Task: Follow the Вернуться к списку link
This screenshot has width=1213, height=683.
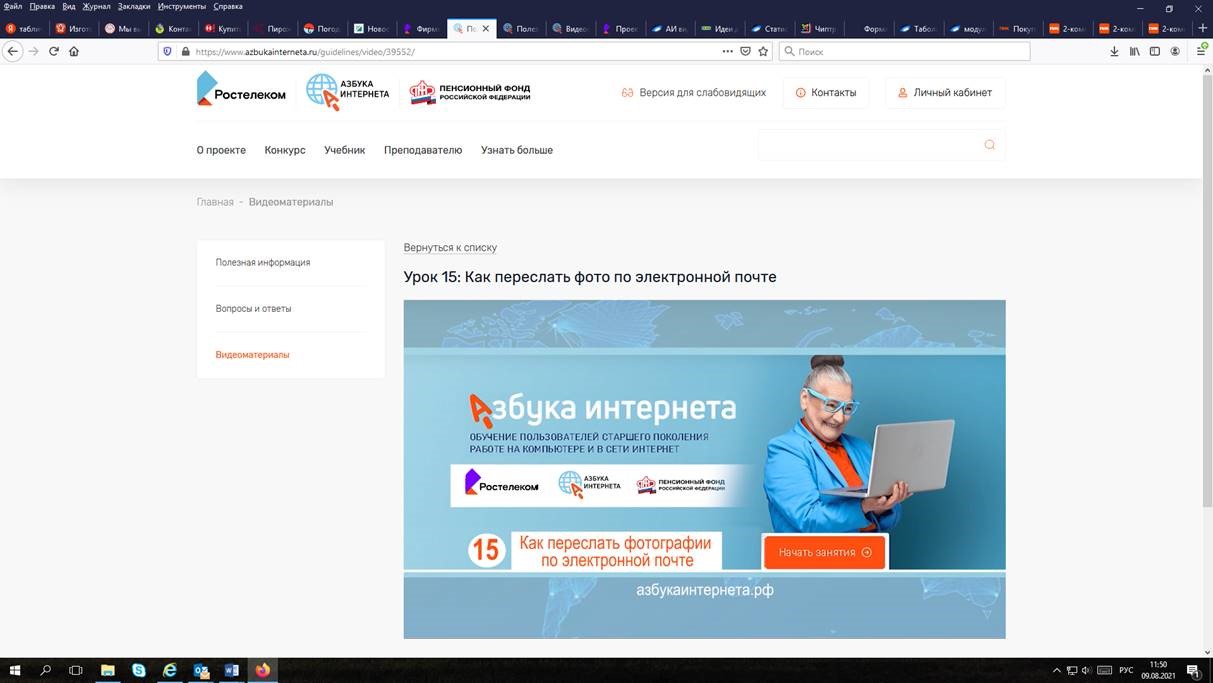Action: pyautogui.click(x=450, y=247)
